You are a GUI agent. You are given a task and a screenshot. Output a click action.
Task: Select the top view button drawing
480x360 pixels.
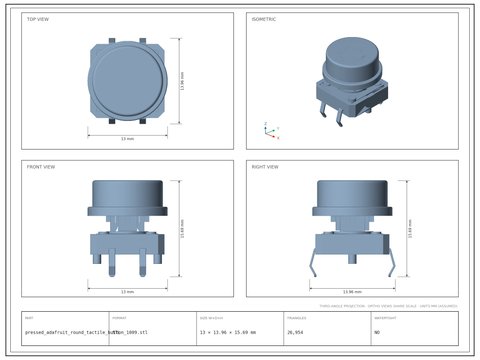coord(127,81)
